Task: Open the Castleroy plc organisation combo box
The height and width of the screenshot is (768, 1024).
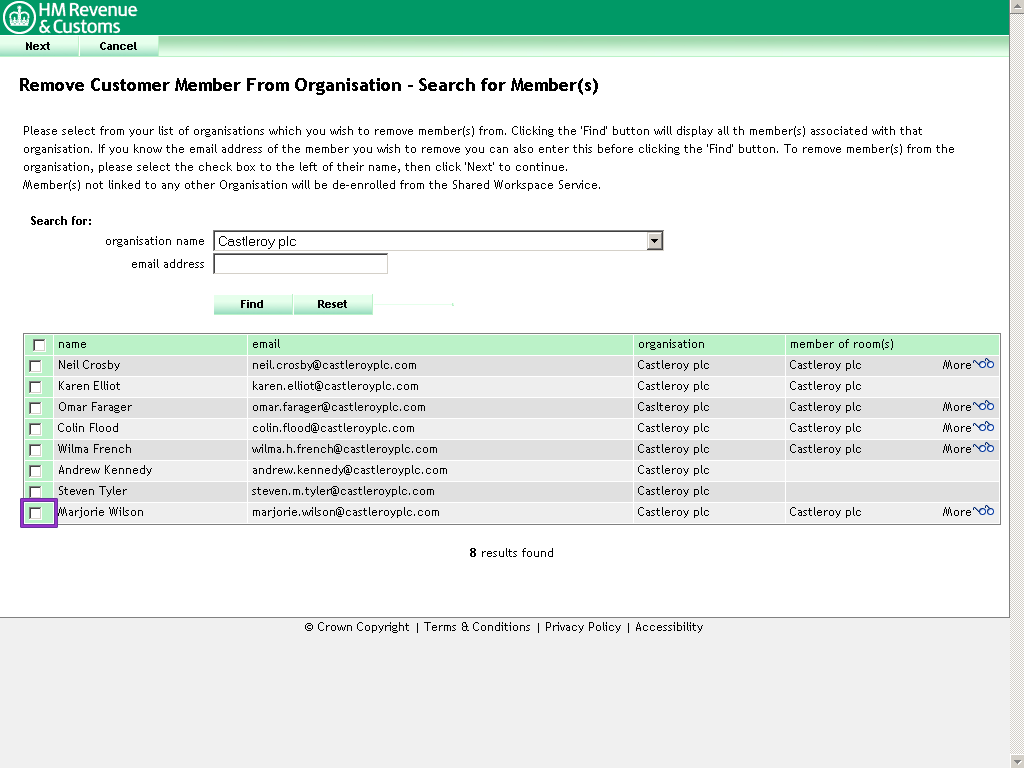Action: pos(430,241)
